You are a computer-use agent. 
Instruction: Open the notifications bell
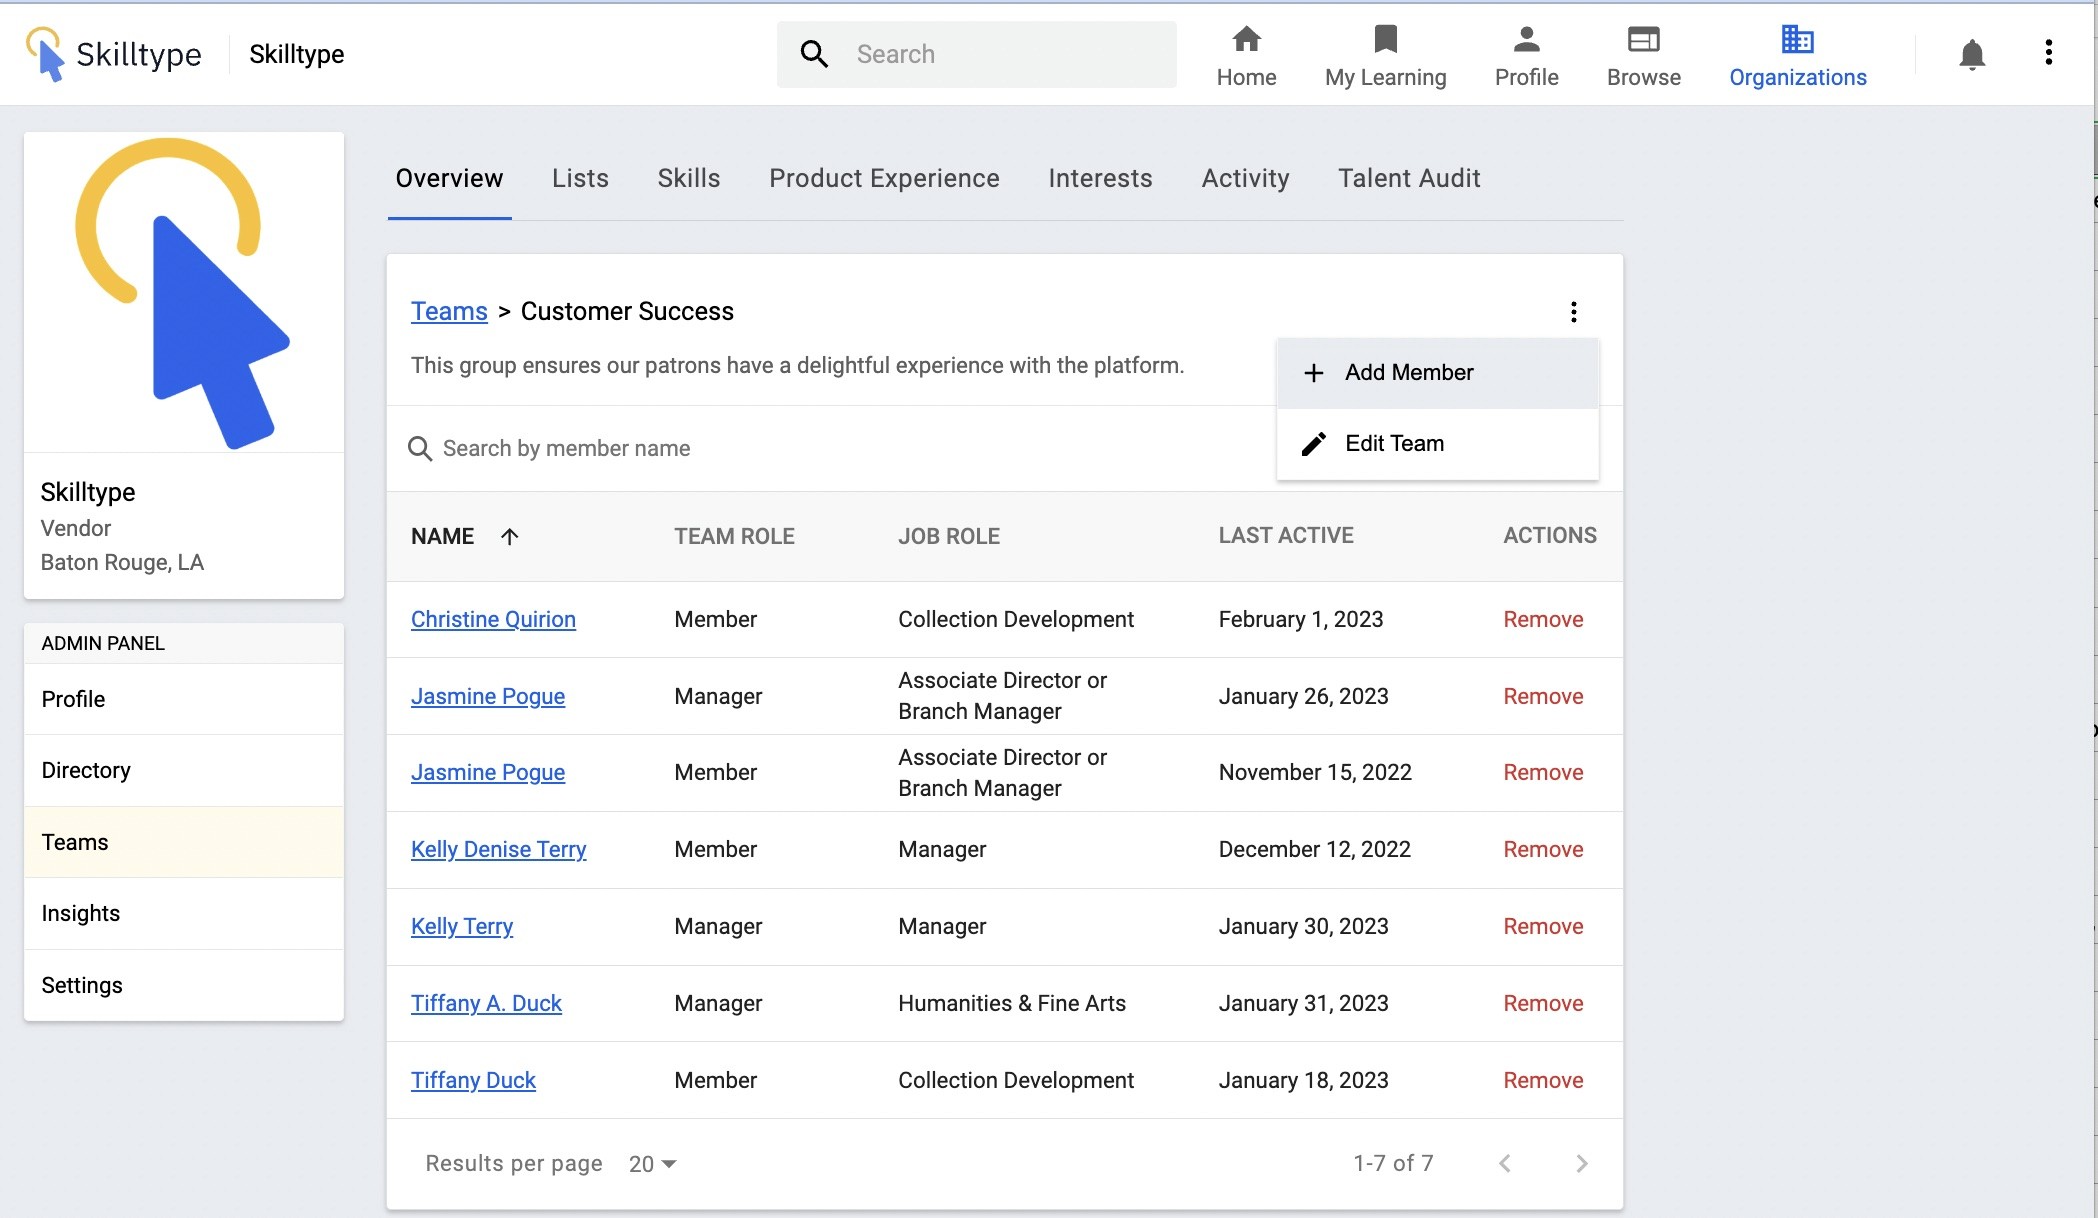coord(1971,54)
